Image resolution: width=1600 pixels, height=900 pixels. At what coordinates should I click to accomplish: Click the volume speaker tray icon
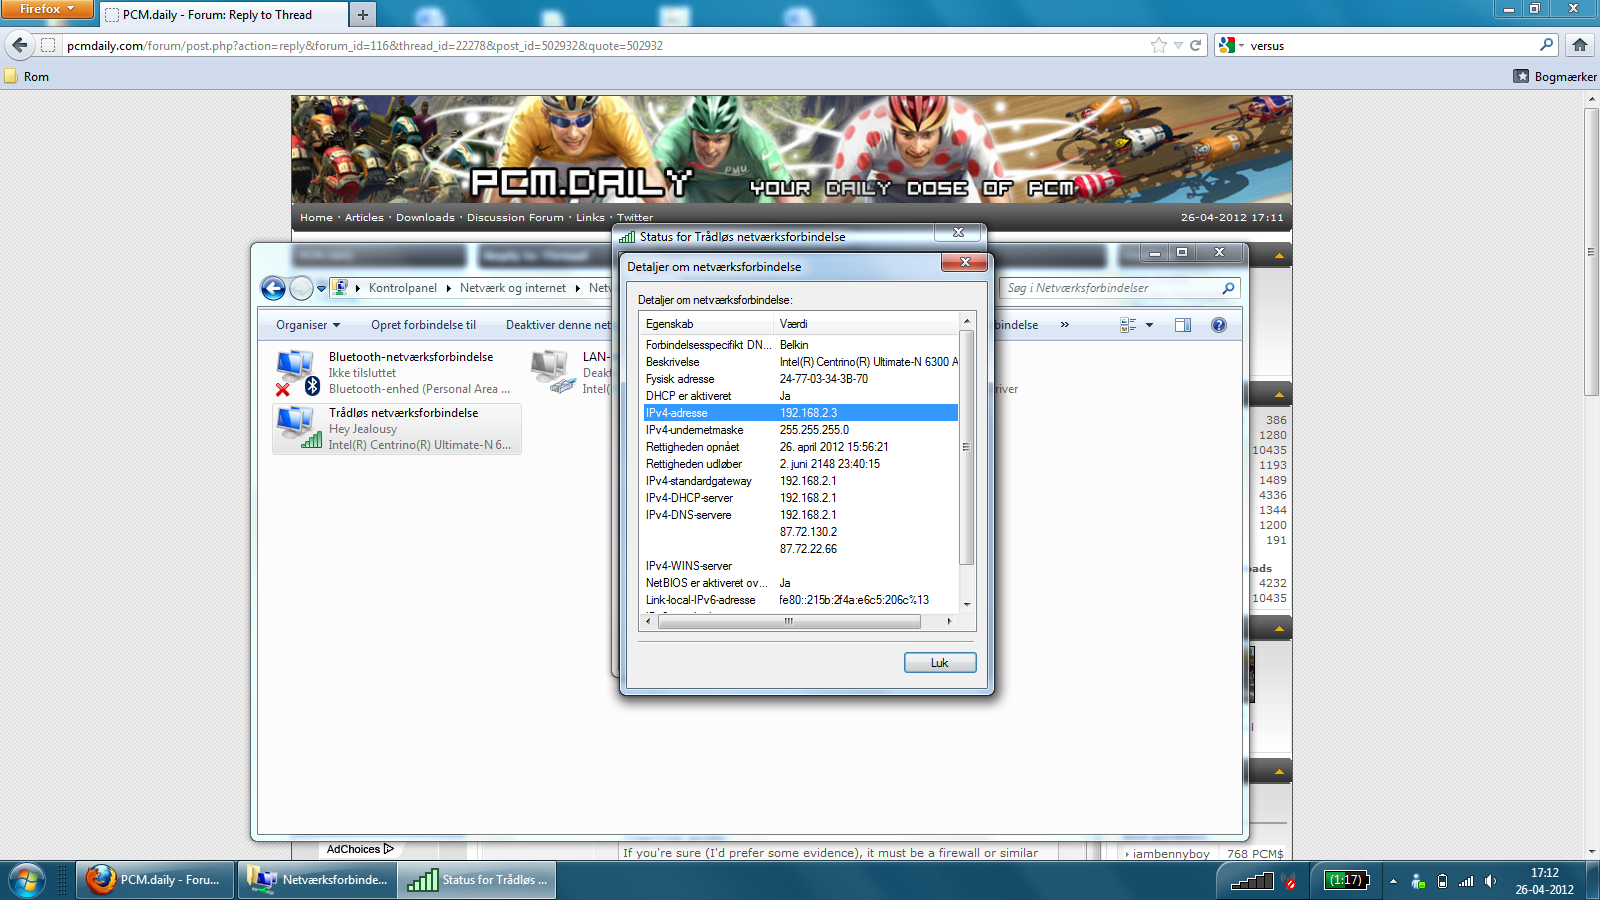coord(1490,881)
